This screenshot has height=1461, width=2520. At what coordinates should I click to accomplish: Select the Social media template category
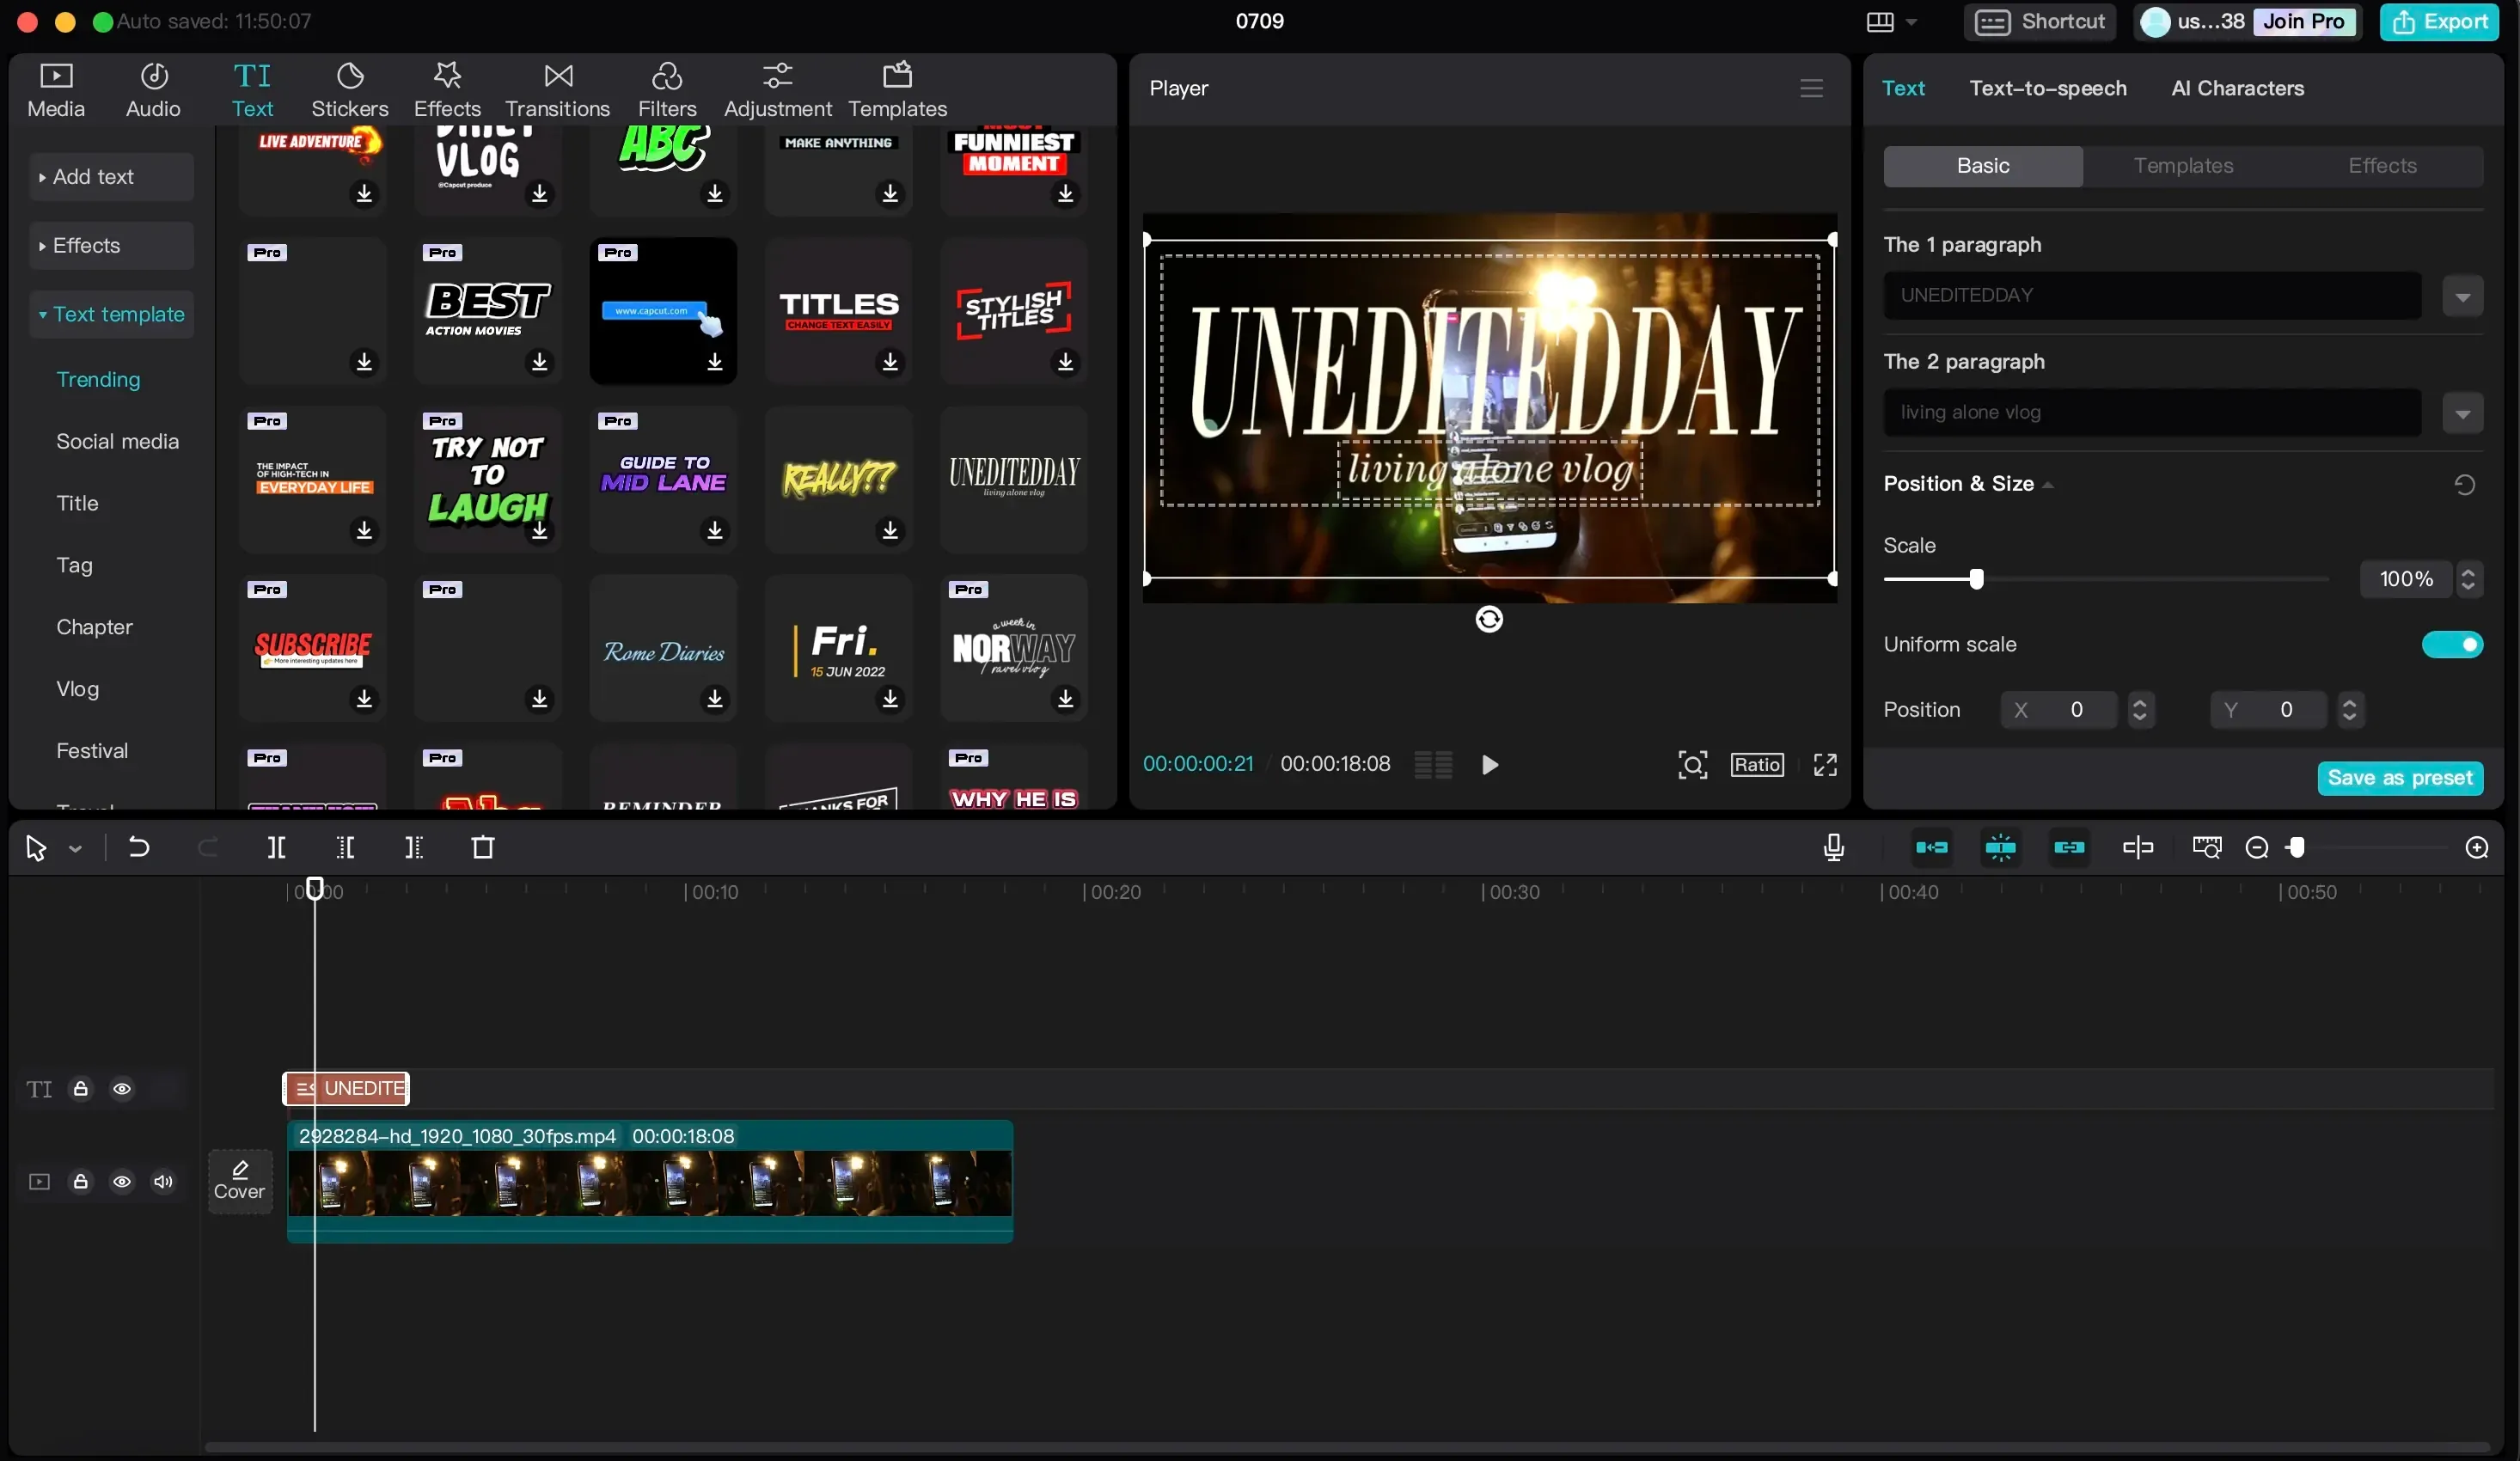(x=117, y=441)
